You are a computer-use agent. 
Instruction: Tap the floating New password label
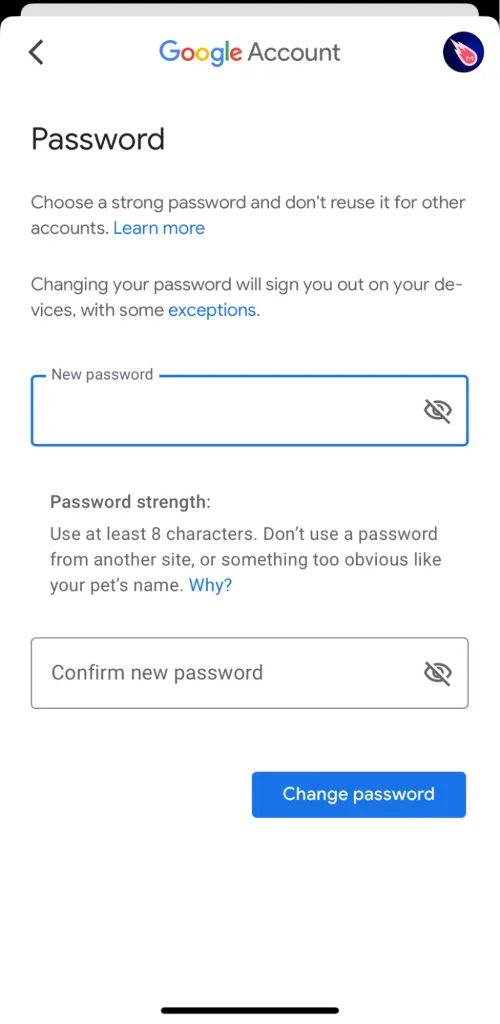click(102, 374)
